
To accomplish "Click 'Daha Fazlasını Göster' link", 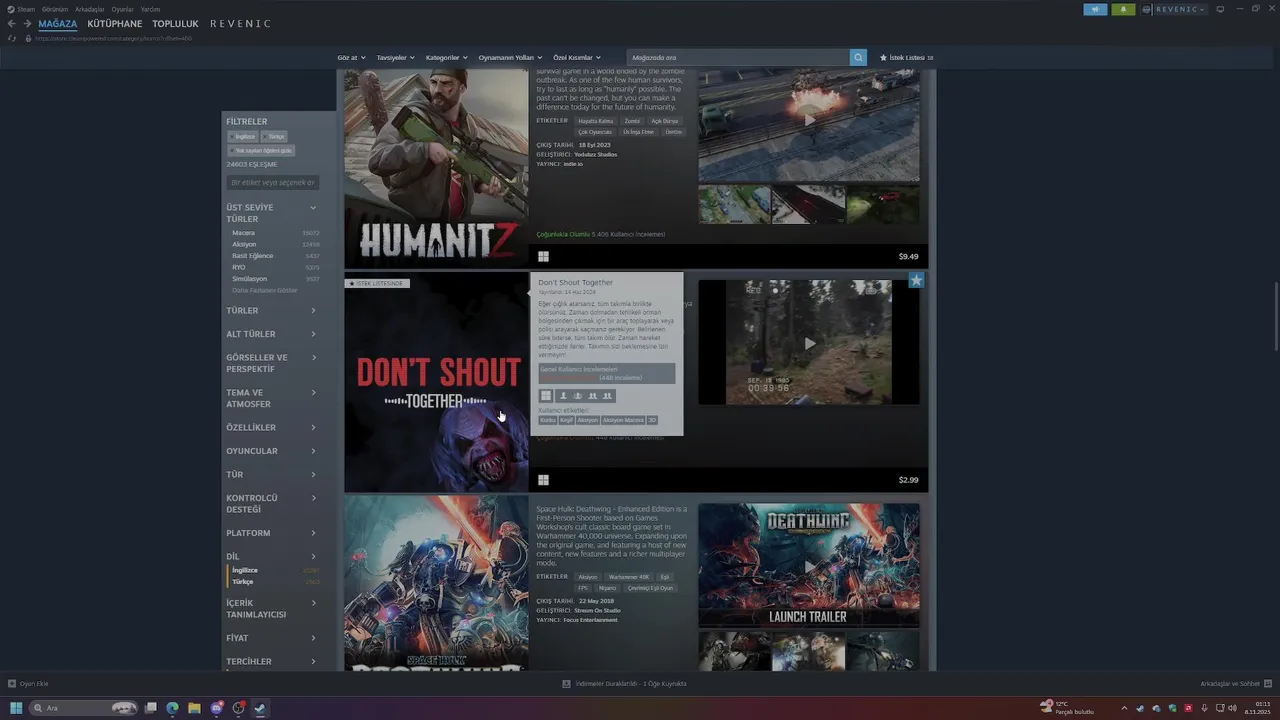I will [265, 290].
